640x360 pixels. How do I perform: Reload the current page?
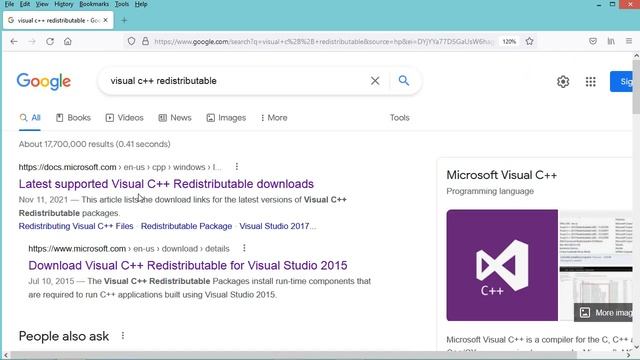[50, 41]
